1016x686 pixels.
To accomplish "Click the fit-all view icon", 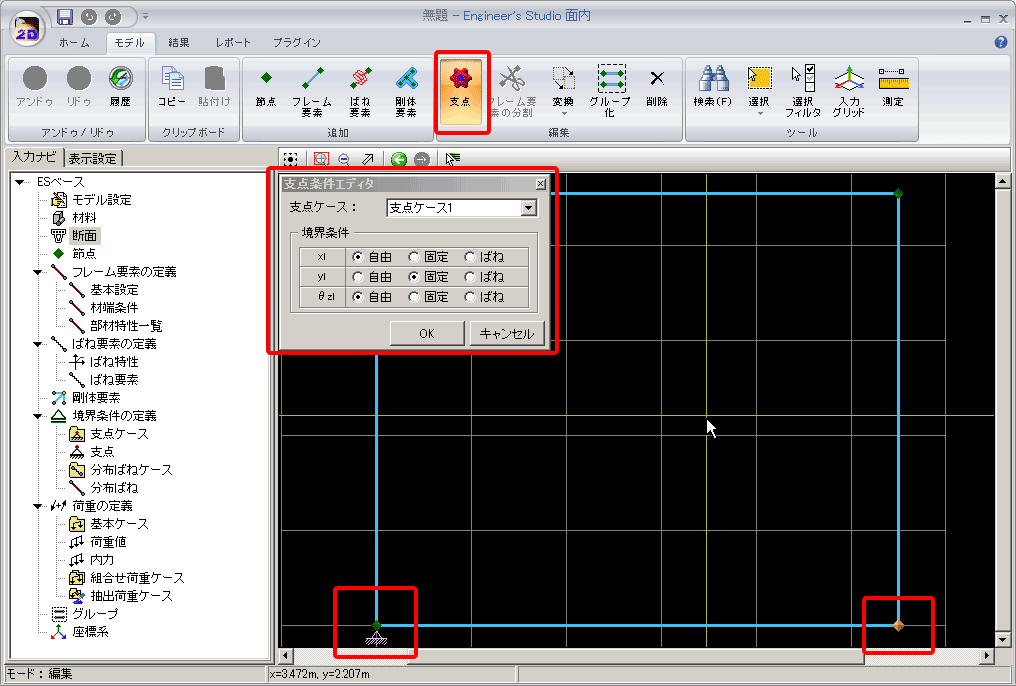I will click(291, 159).
